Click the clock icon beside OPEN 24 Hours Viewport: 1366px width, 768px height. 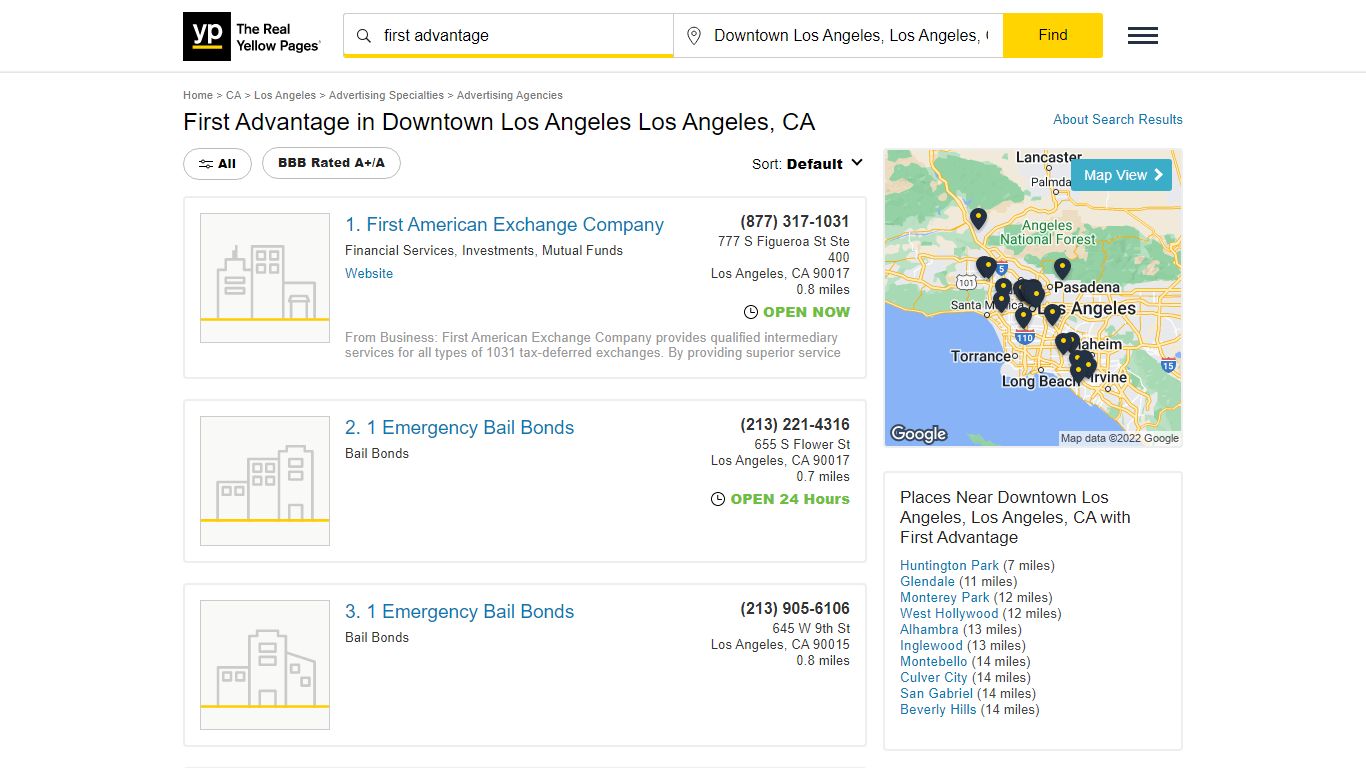[718, 499]
